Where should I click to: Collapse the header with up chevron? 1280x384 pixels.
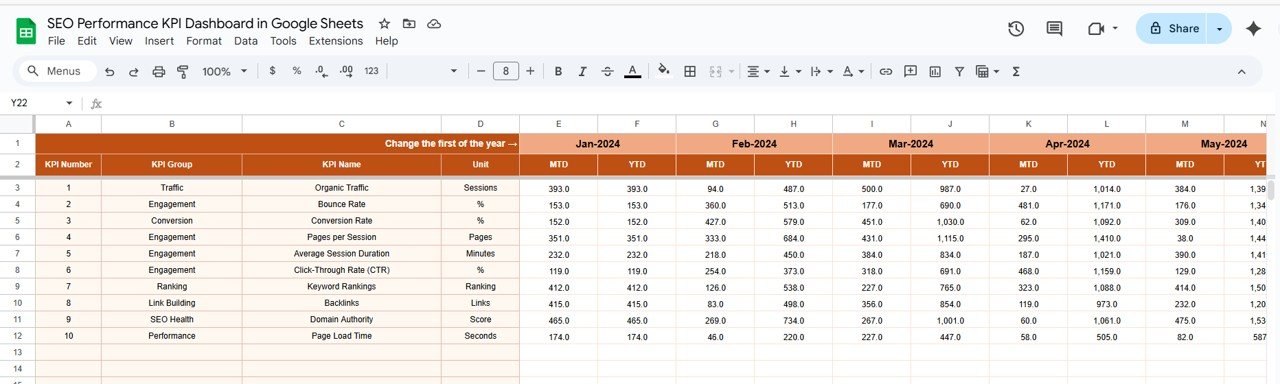[x=1242, y=71]
